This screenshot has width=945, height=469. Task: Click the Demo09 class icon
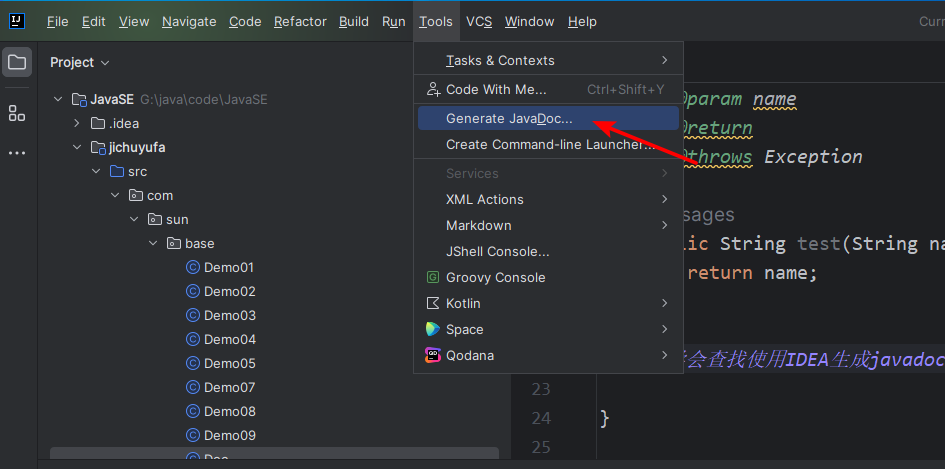[x=193, y=435]
